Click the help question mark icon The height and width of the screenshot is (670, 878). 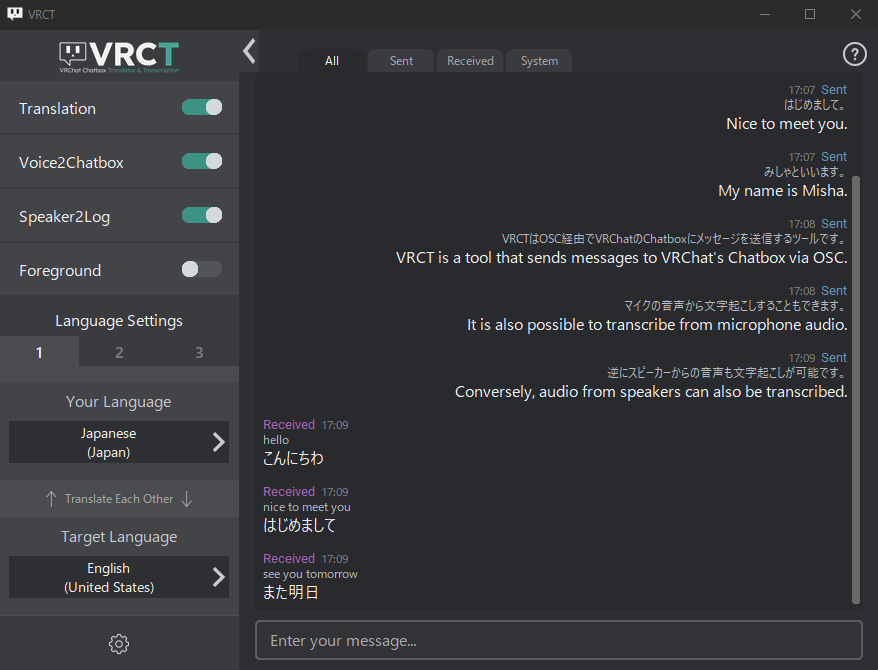(x=853, y=53)
